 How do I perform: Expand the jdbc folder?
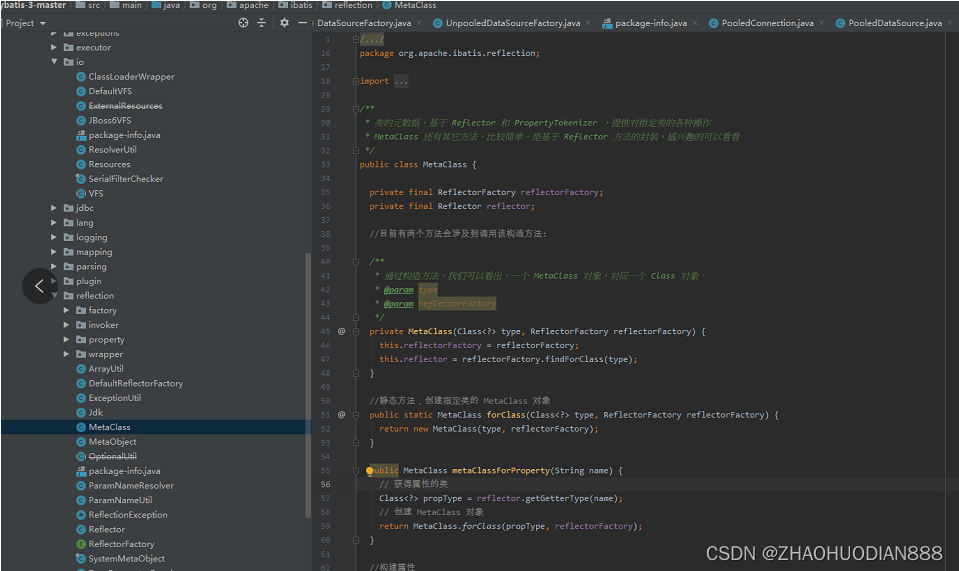pyautogui.click(x=54, y=208)
